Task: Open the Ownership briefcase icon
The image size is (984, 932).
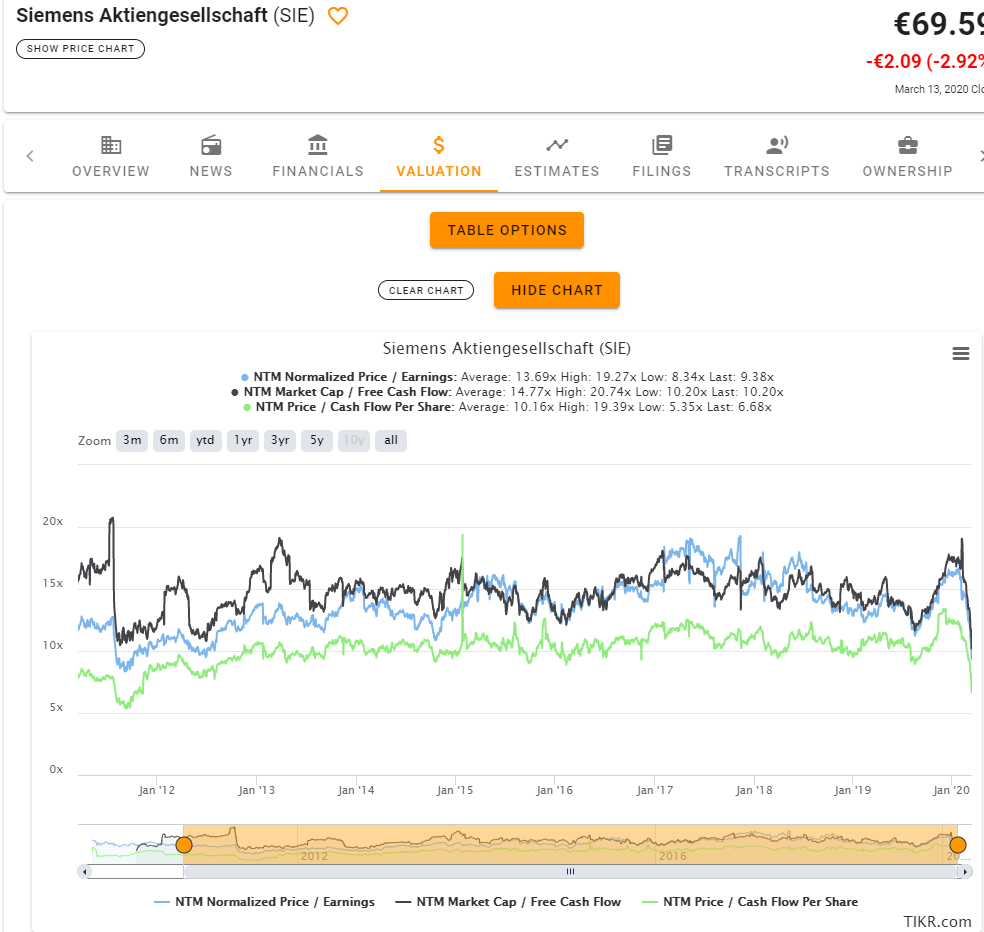Action: (x=906, y=143)
